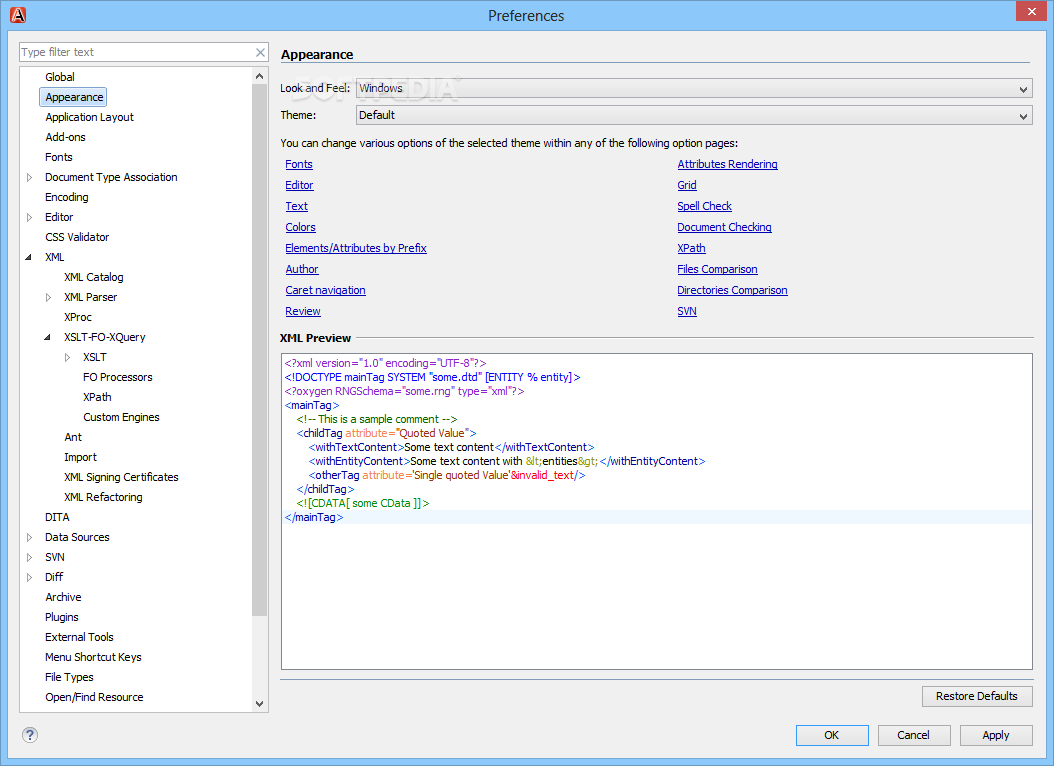Image resolution: width=1054 pixels, height=766 pixels.
Task: Select Application Layout tree item
Action: (x=89, y=117)
